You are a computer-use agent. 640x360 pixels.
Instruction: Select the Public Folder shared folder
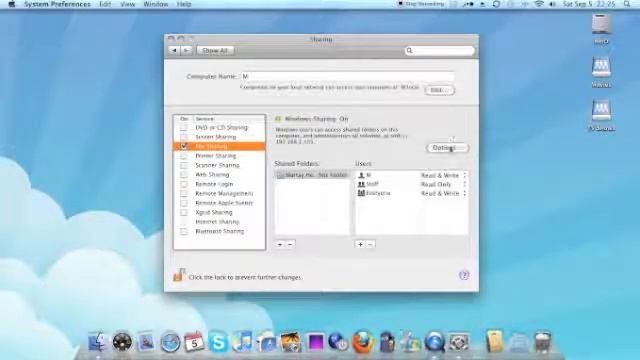(x=312, y=175)
